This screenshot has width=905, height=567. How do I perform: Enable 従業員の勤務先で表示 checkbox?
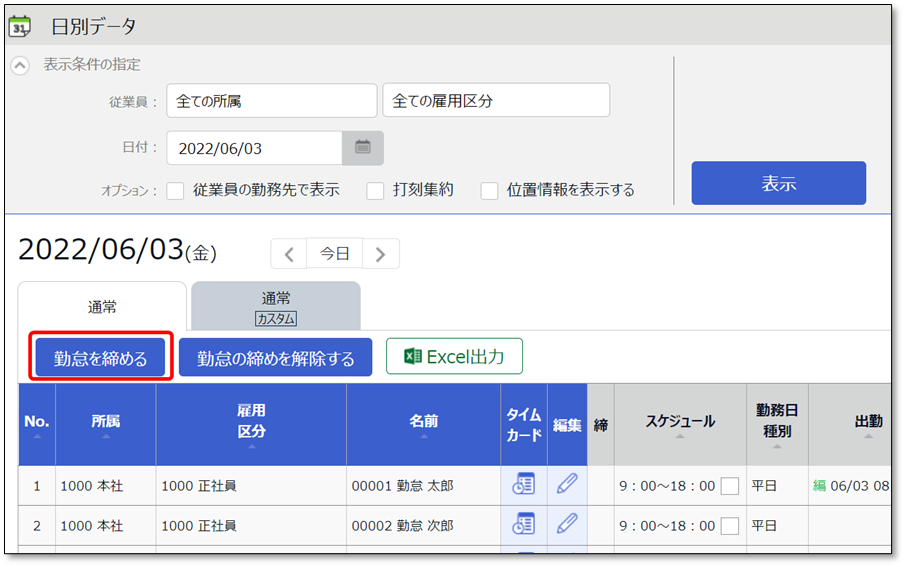click(x=176, y=190)
